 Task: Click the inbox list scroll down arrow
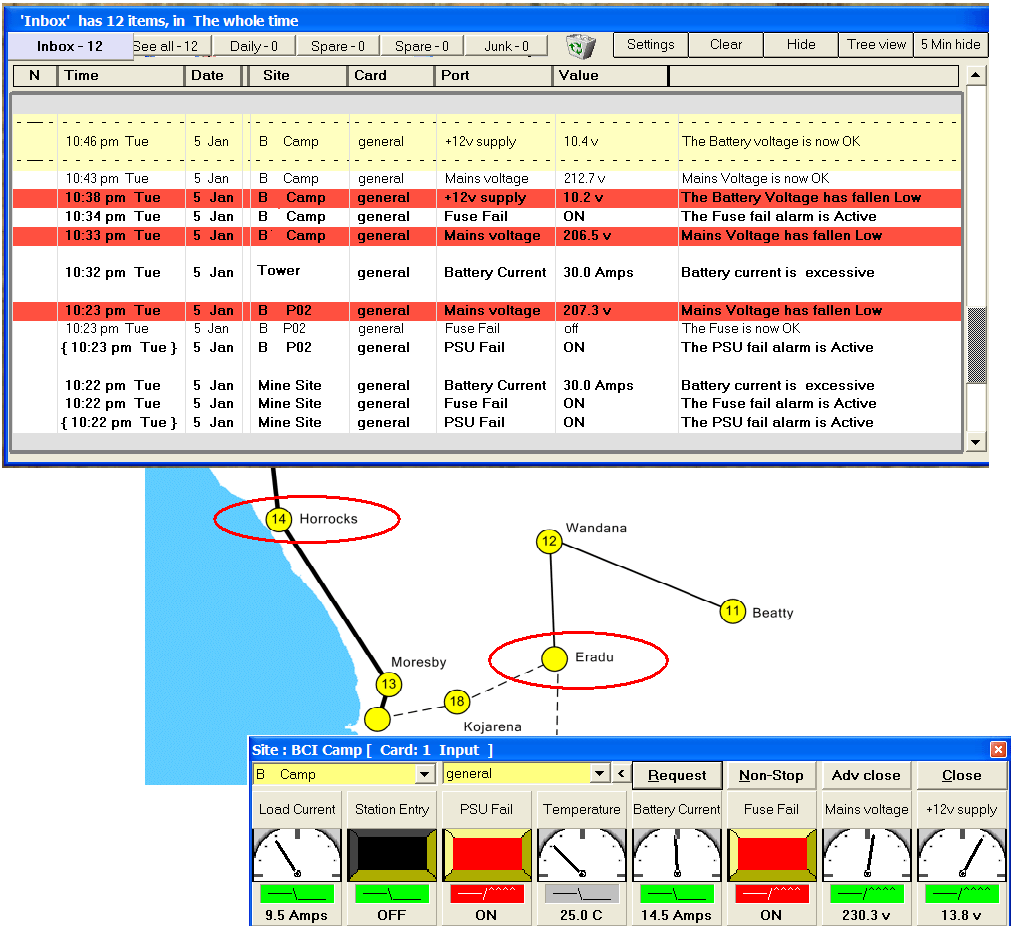click(x=975, y=442)
